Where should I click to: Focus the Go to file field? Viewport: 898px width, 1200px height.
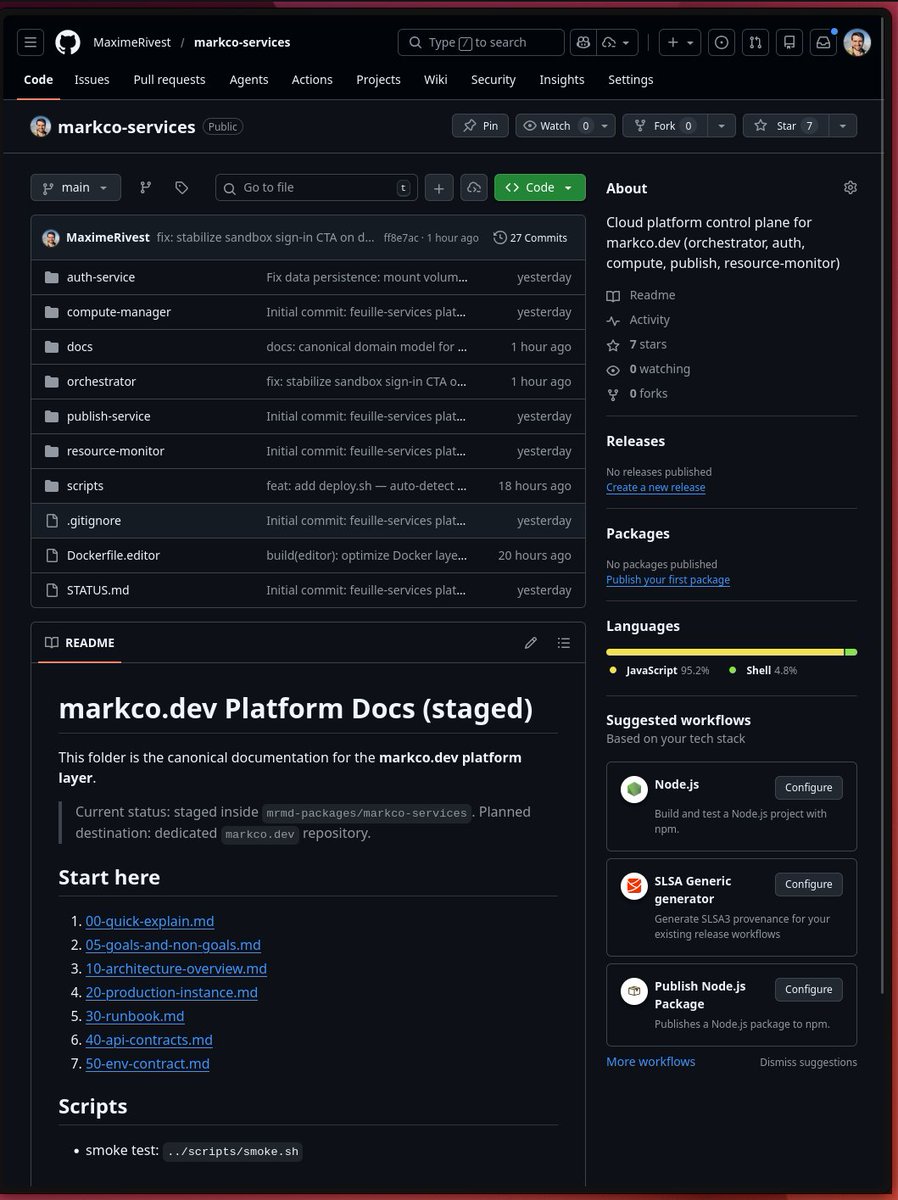[x=316, y=187]
